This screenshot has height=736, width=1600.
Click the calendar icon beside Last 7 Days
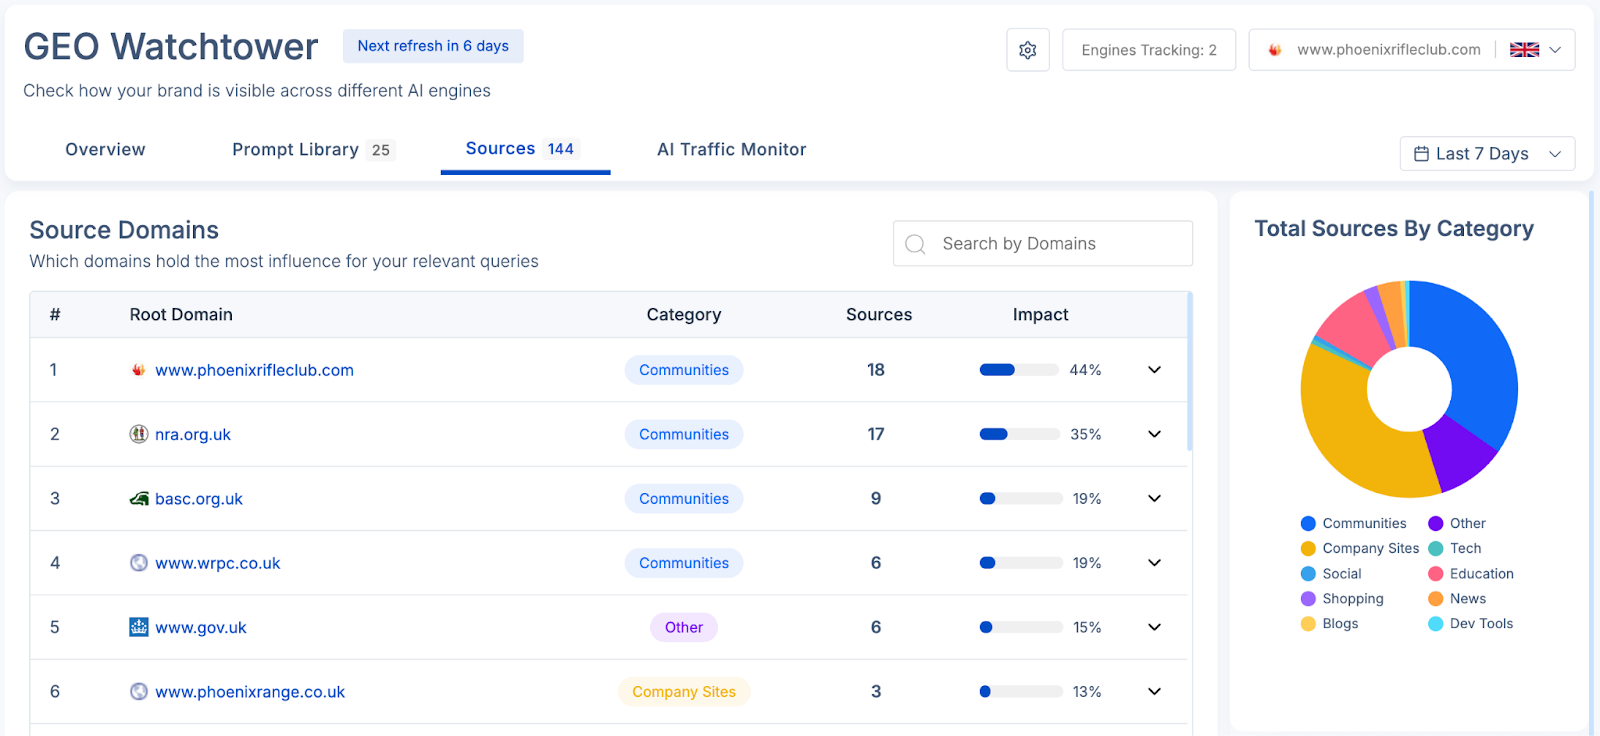1421,154
